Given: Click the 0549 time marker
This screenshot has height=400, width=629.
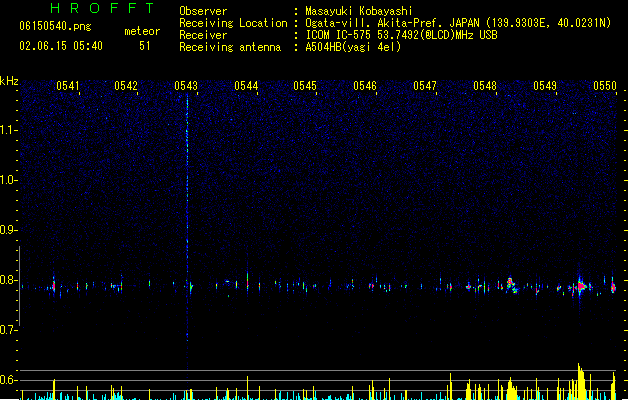Looking at the screenshot, I should [x=545, y=86].
